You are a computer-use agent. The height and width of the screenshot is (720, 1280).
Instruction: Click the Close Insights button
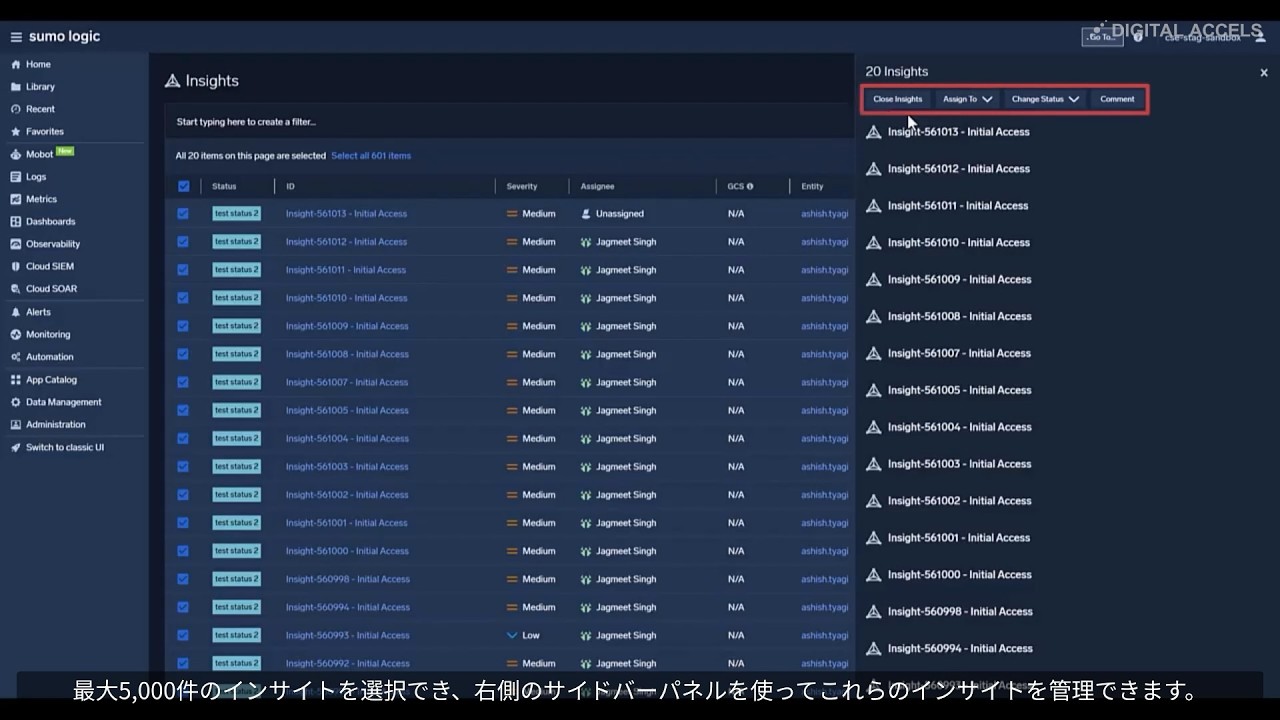[897, 99]
